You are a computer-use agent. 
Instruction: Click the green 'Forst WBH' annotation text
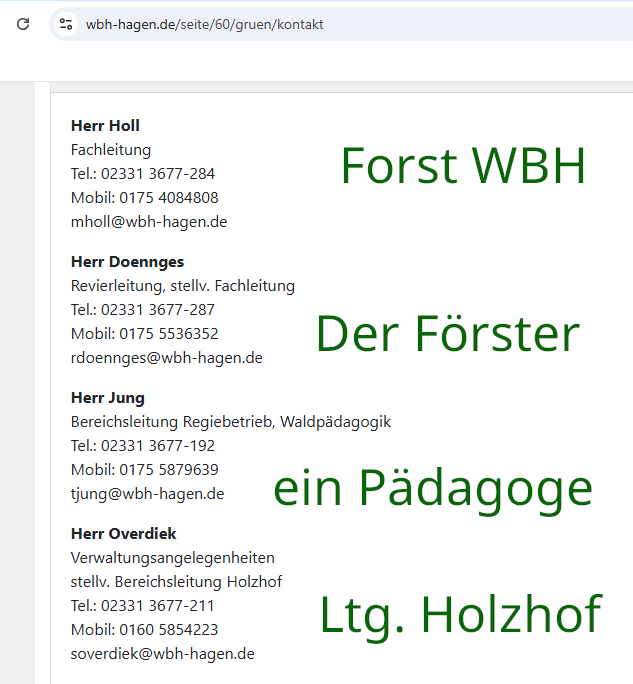[x=462, y=166]
